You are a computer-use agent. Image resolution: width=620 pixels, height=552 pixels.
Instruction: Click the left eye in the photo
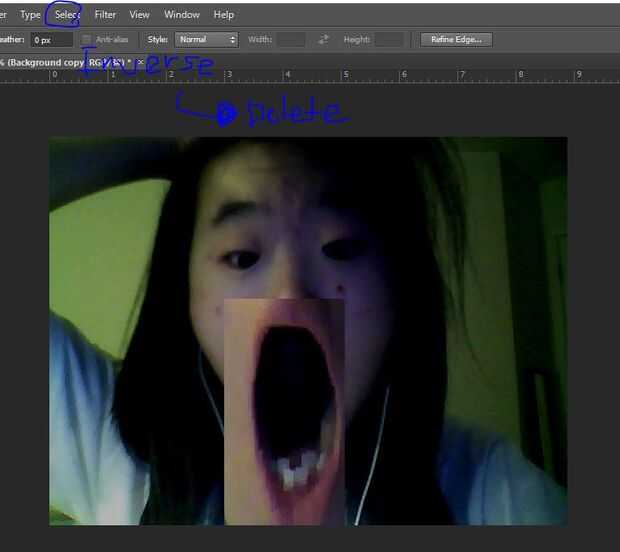tap(240, 259)
